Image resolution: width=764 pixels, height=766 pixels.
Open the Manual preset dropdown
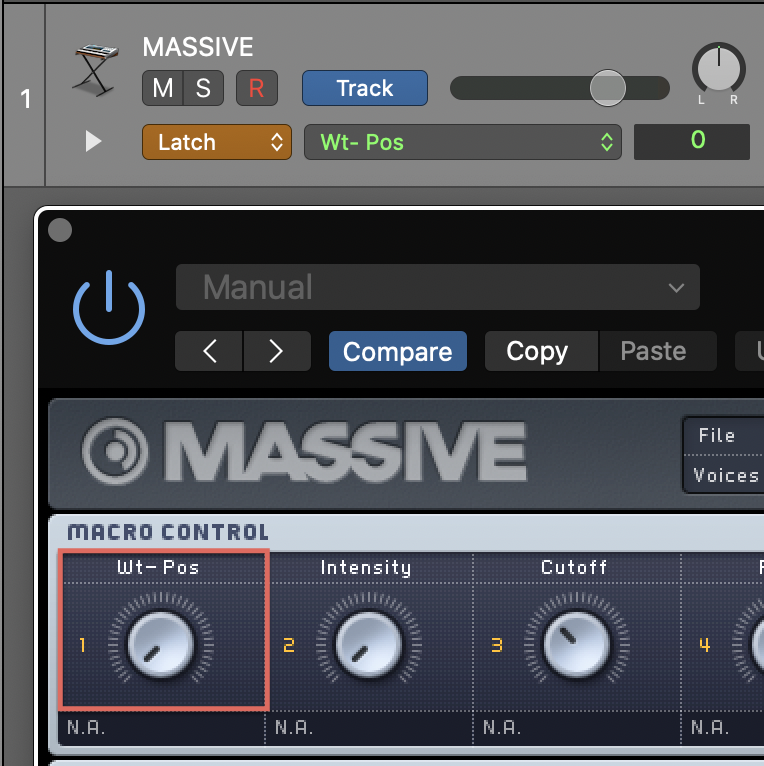(438, 287)
